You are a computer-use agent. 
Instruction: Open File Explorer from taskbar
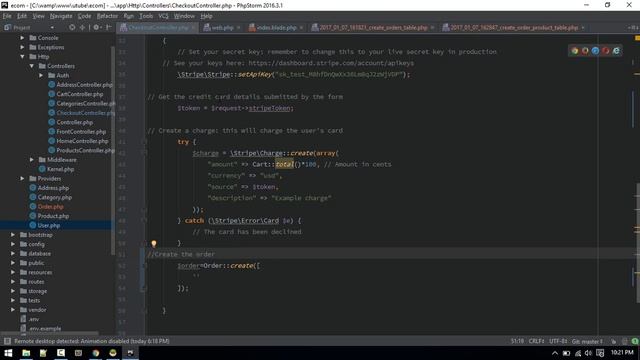(26, 353)
